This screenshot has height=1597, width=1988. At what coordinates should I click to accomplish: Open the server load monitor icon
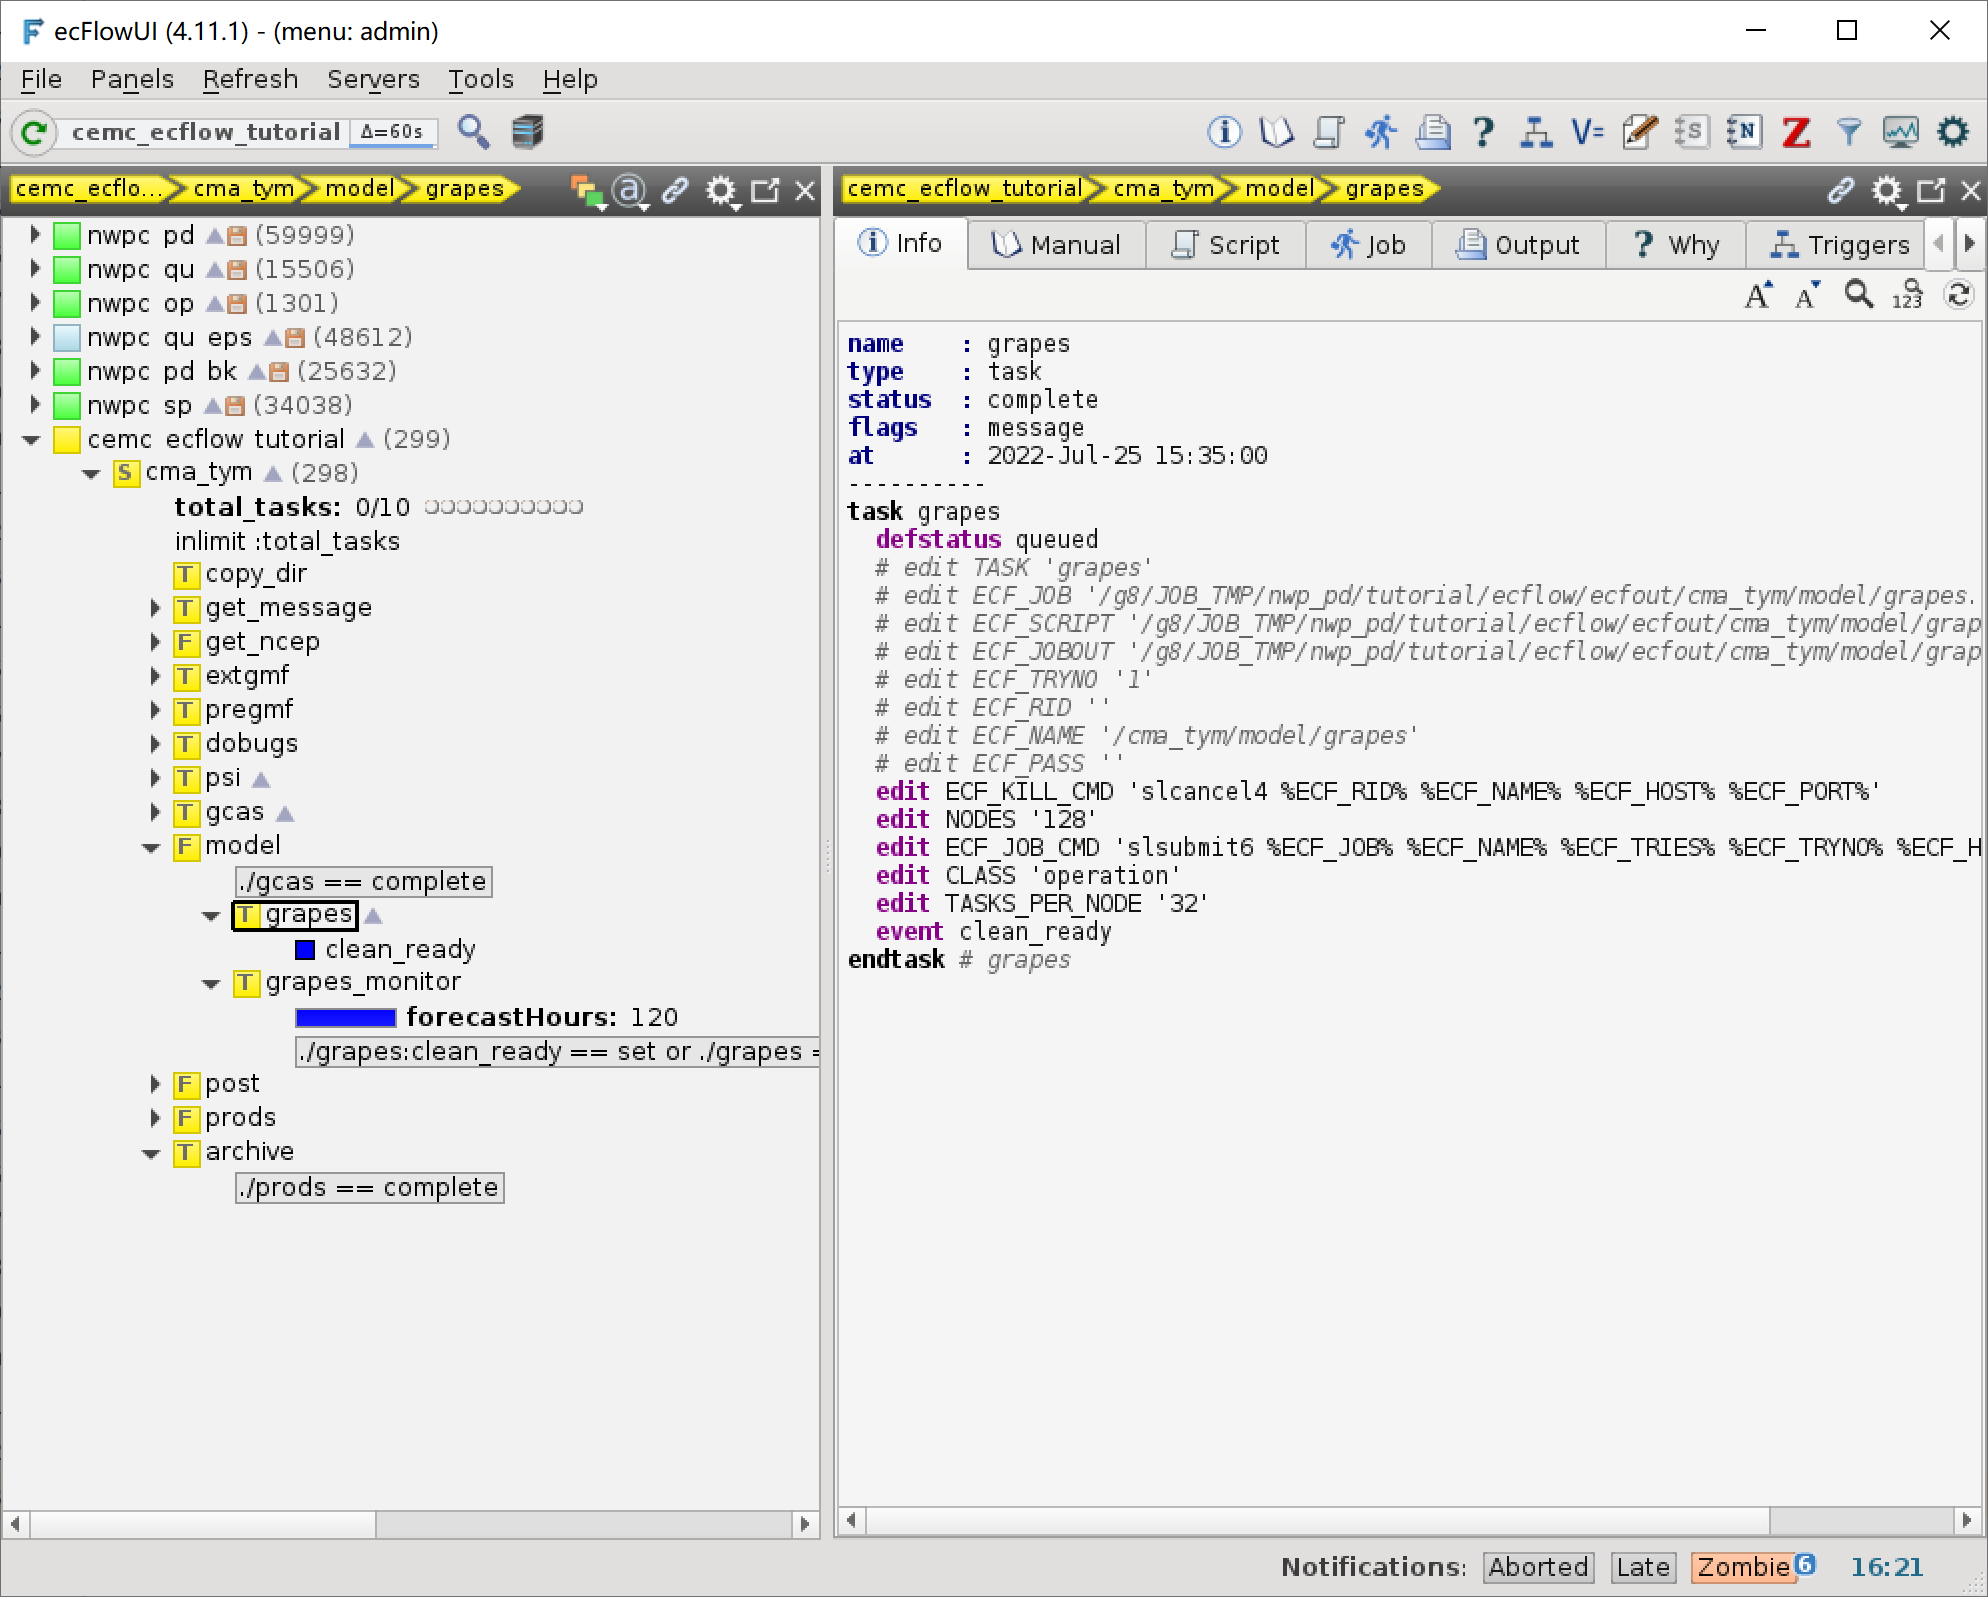click(x=1900, y=132)
